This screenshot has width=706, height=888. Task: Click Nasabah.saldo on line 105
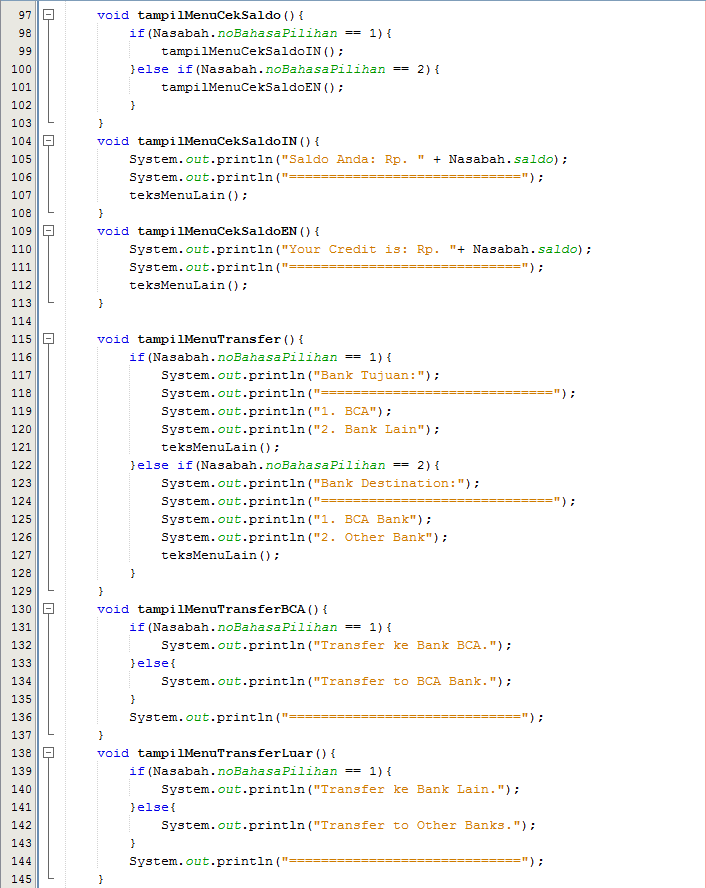pyautogui.click(x=501, y=159)
